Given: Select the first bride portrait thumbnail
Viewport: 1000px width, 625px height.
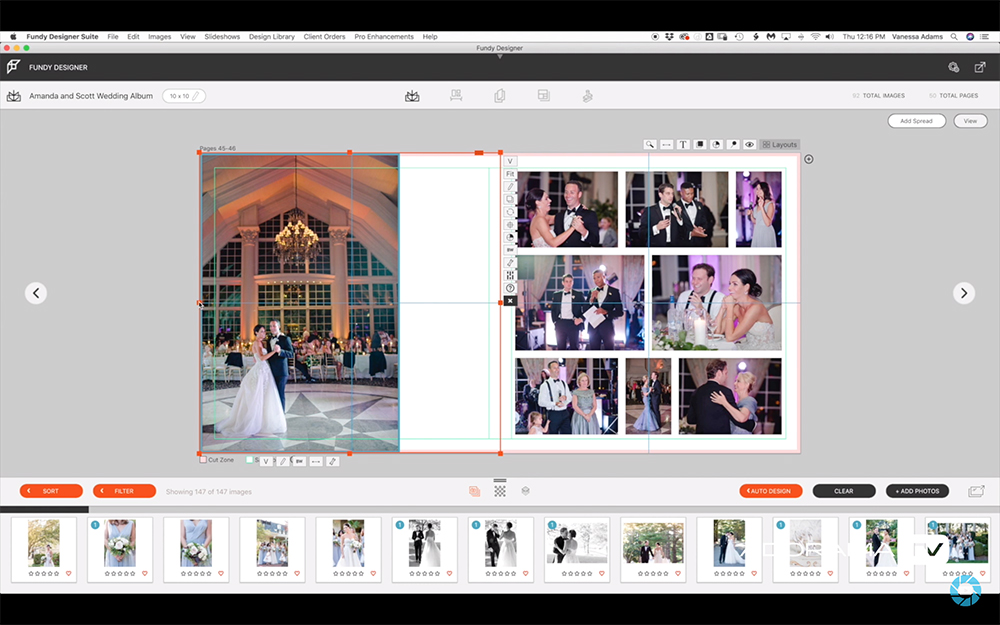Looking at the screenshot, I should (43, 544).
